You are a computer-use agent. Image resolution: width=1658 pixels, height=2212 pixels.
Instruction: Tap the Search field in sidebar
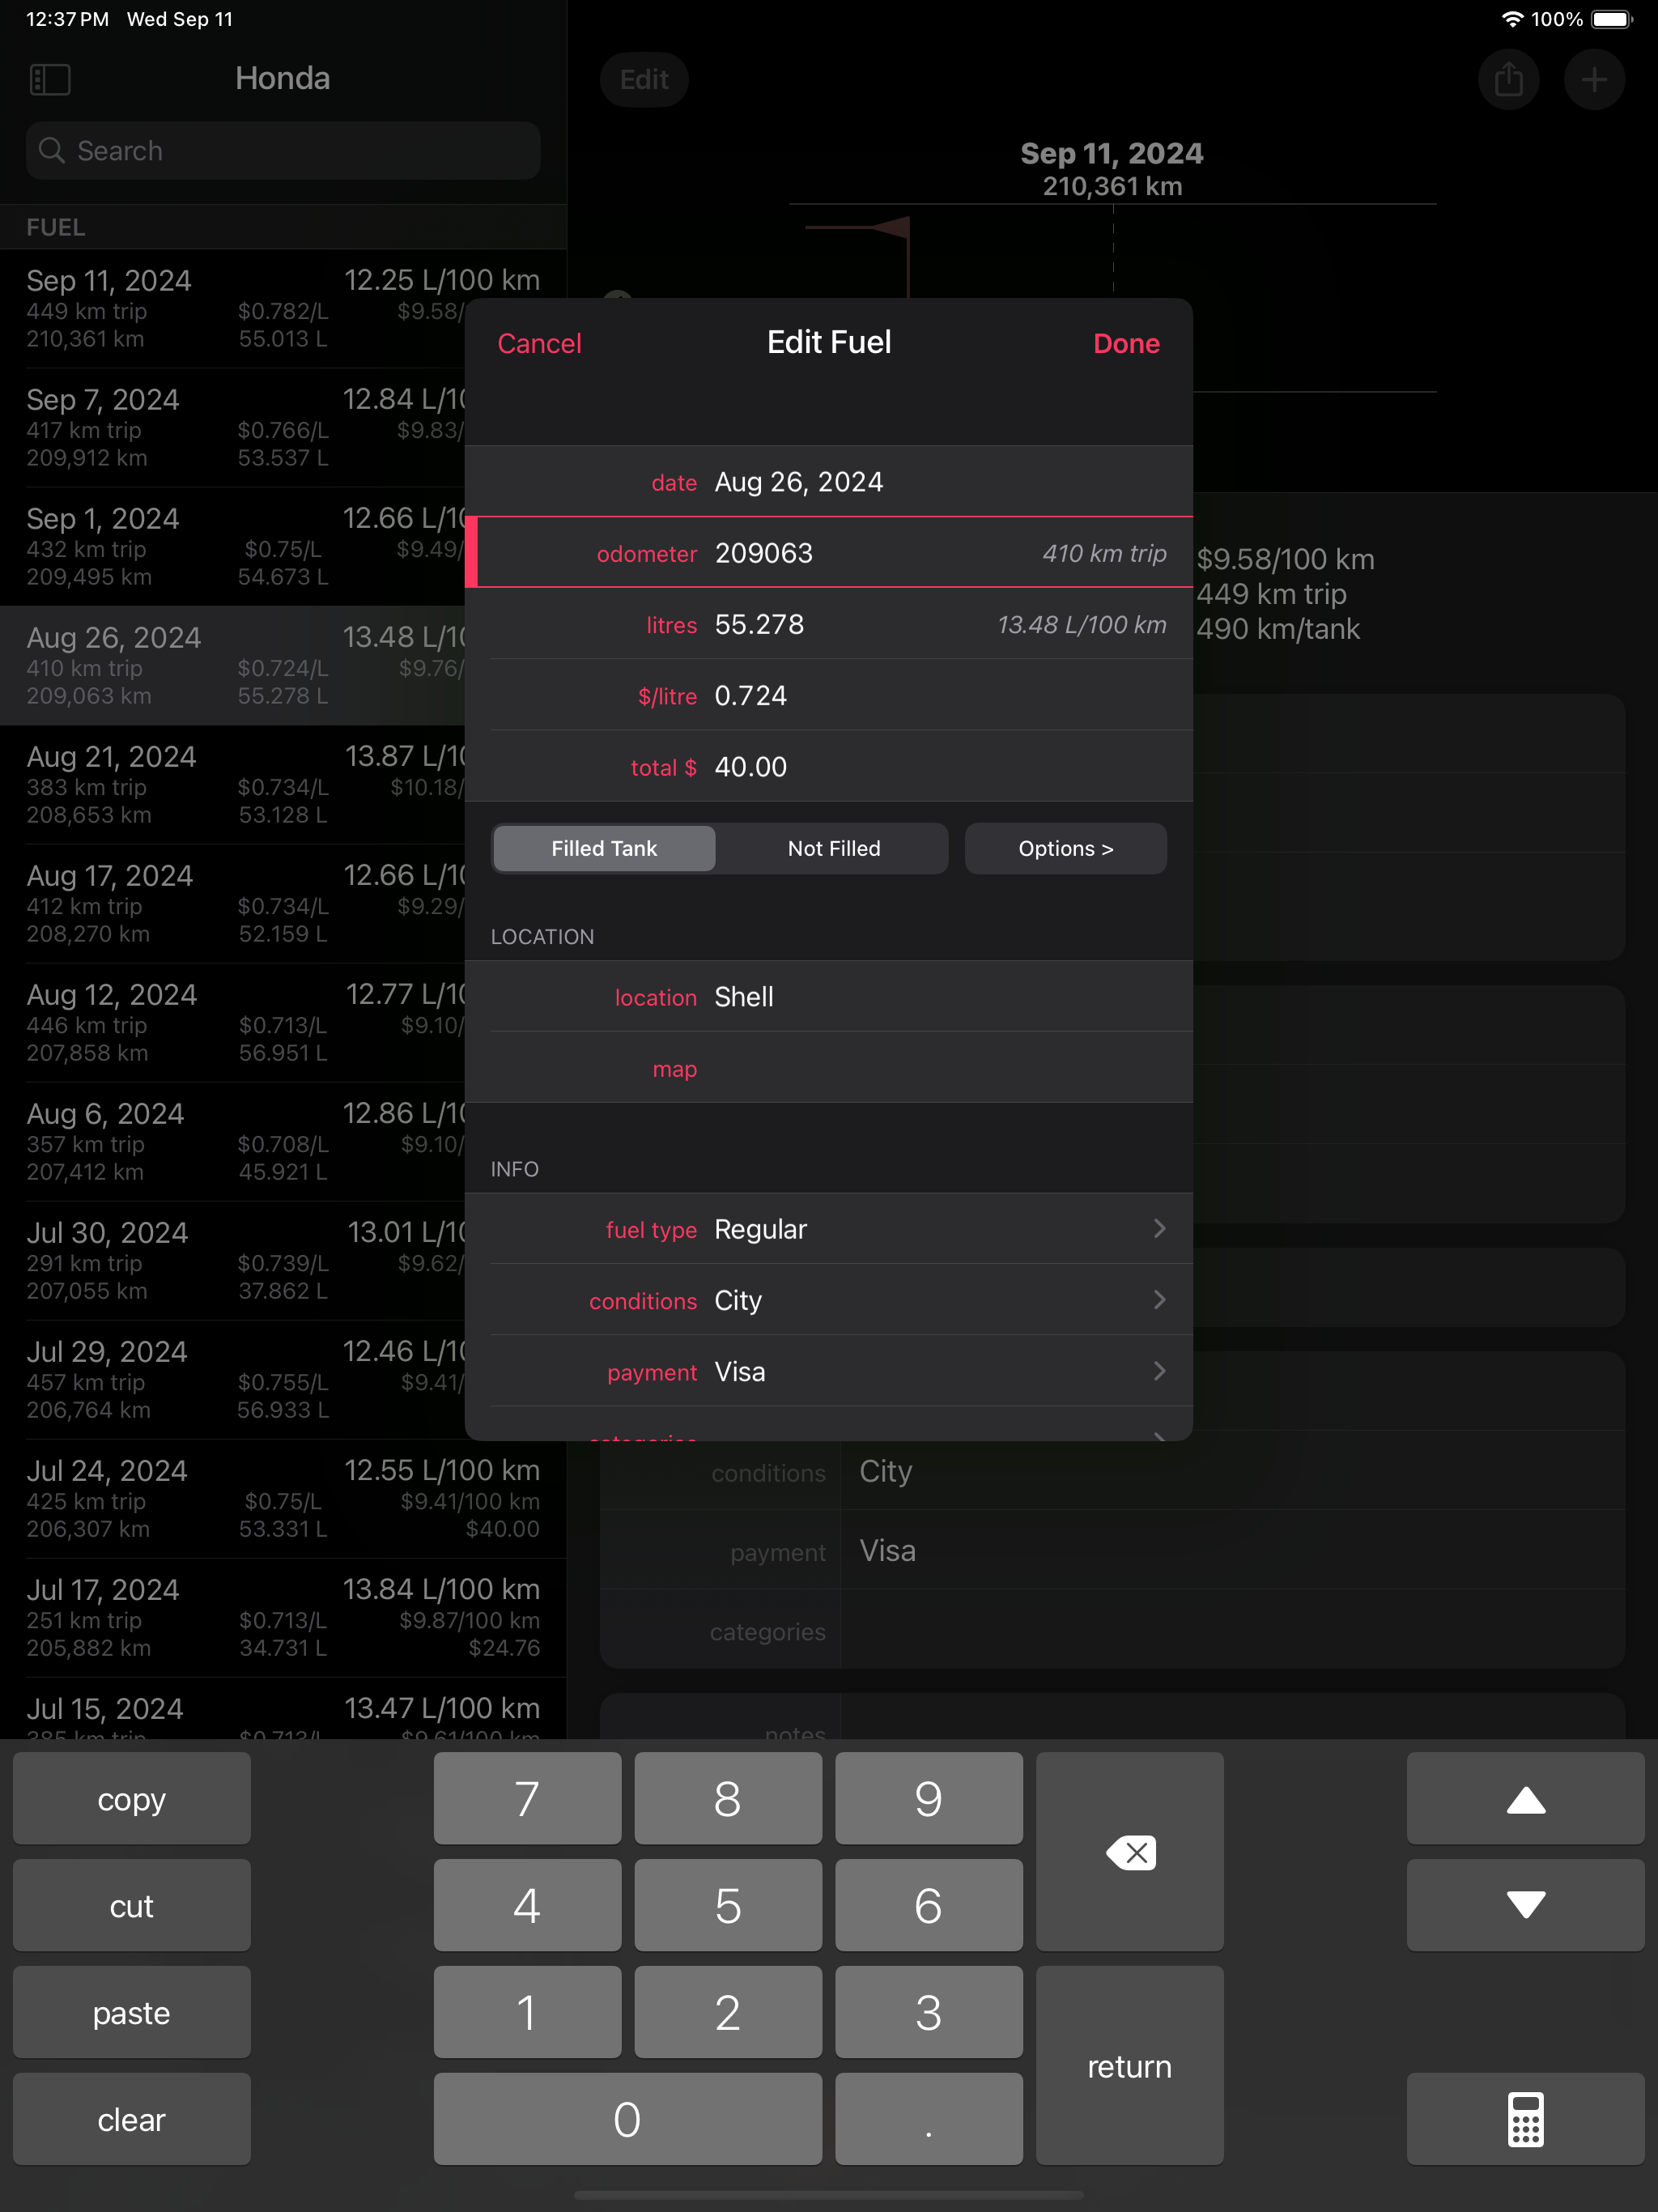pos(283,151)
